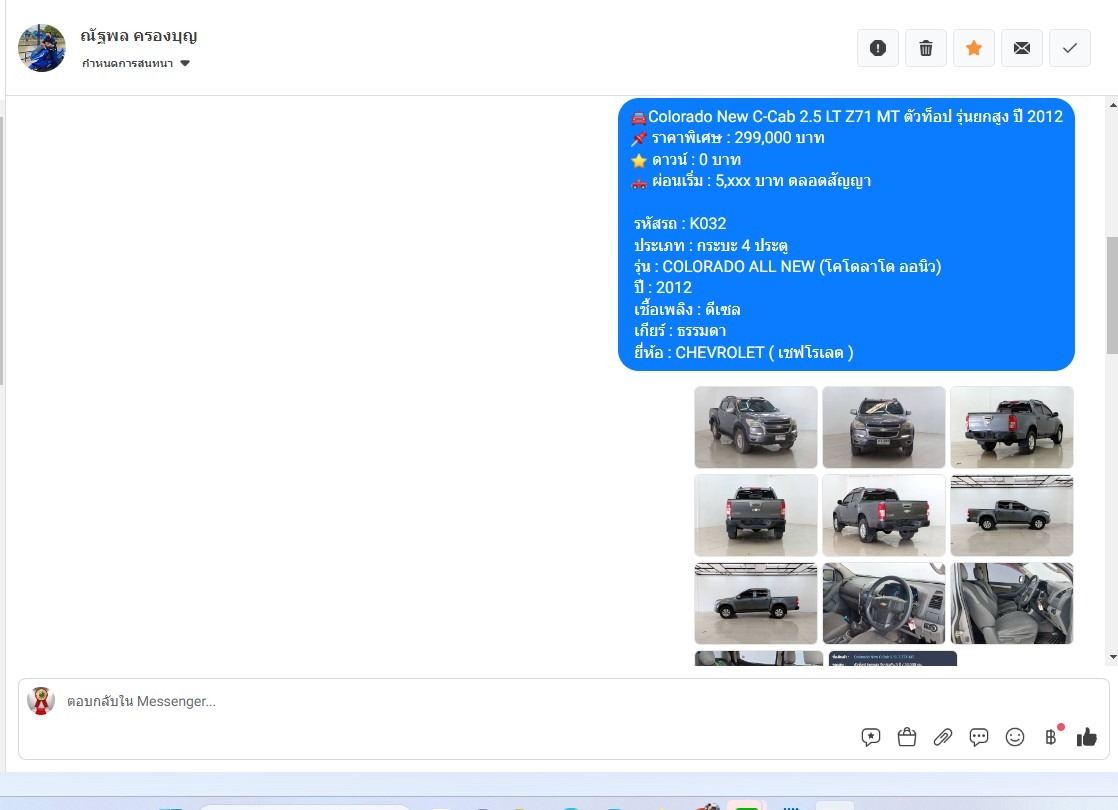Image resolution: width=1118 pixels, height=810 pixels.
Task: Open truck front view photo thumbnail
Action: click(883, 427)
